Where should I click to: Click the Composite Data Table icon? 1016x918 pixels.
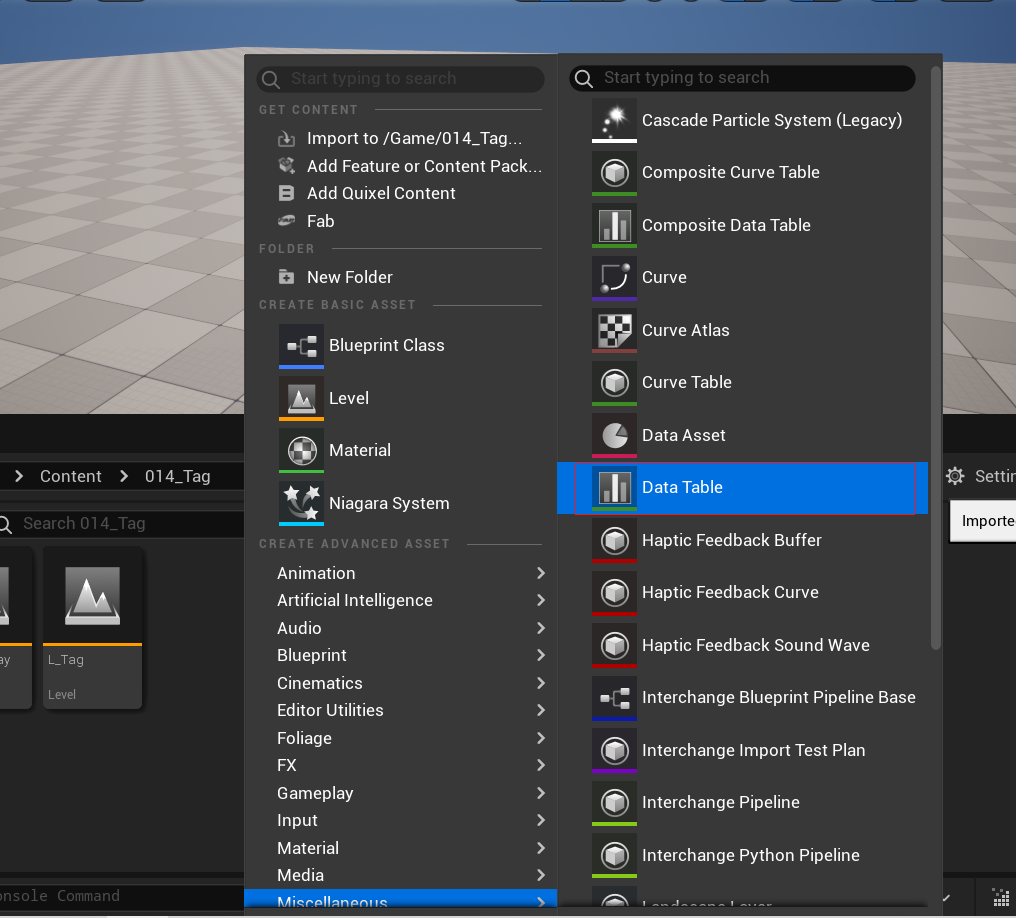614,225
